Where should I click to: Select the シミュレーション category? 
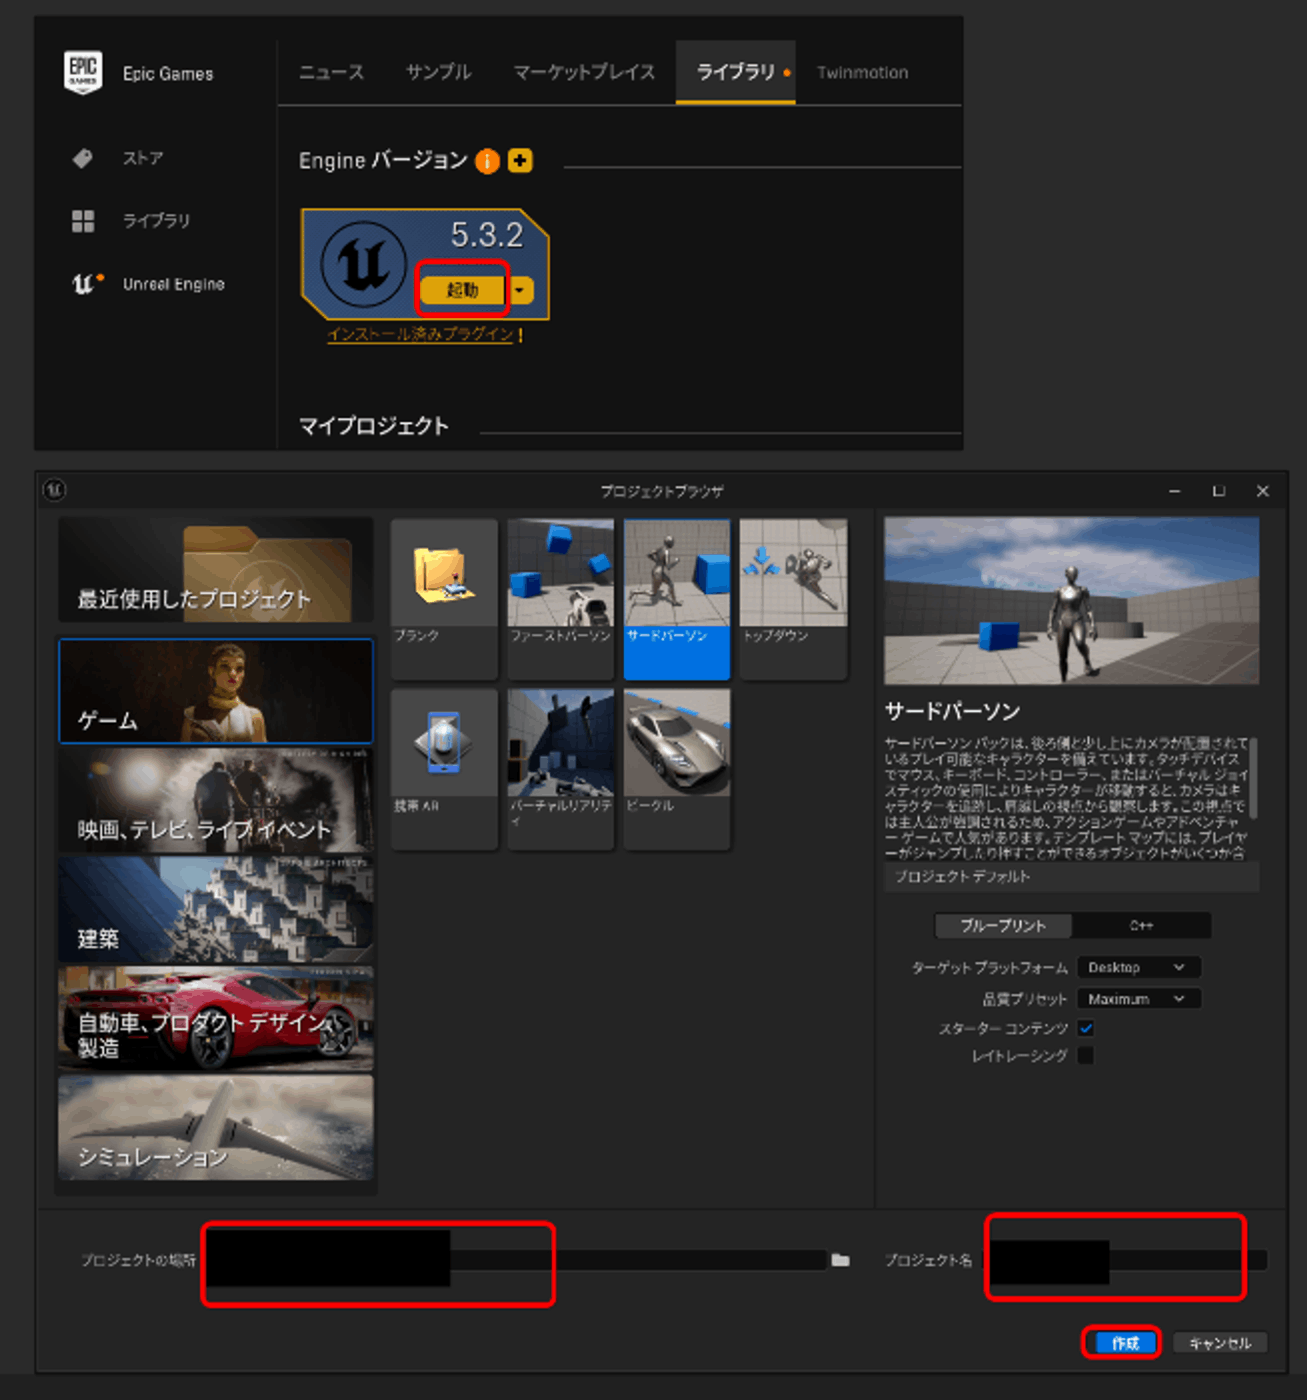(x=216, y=1127)
